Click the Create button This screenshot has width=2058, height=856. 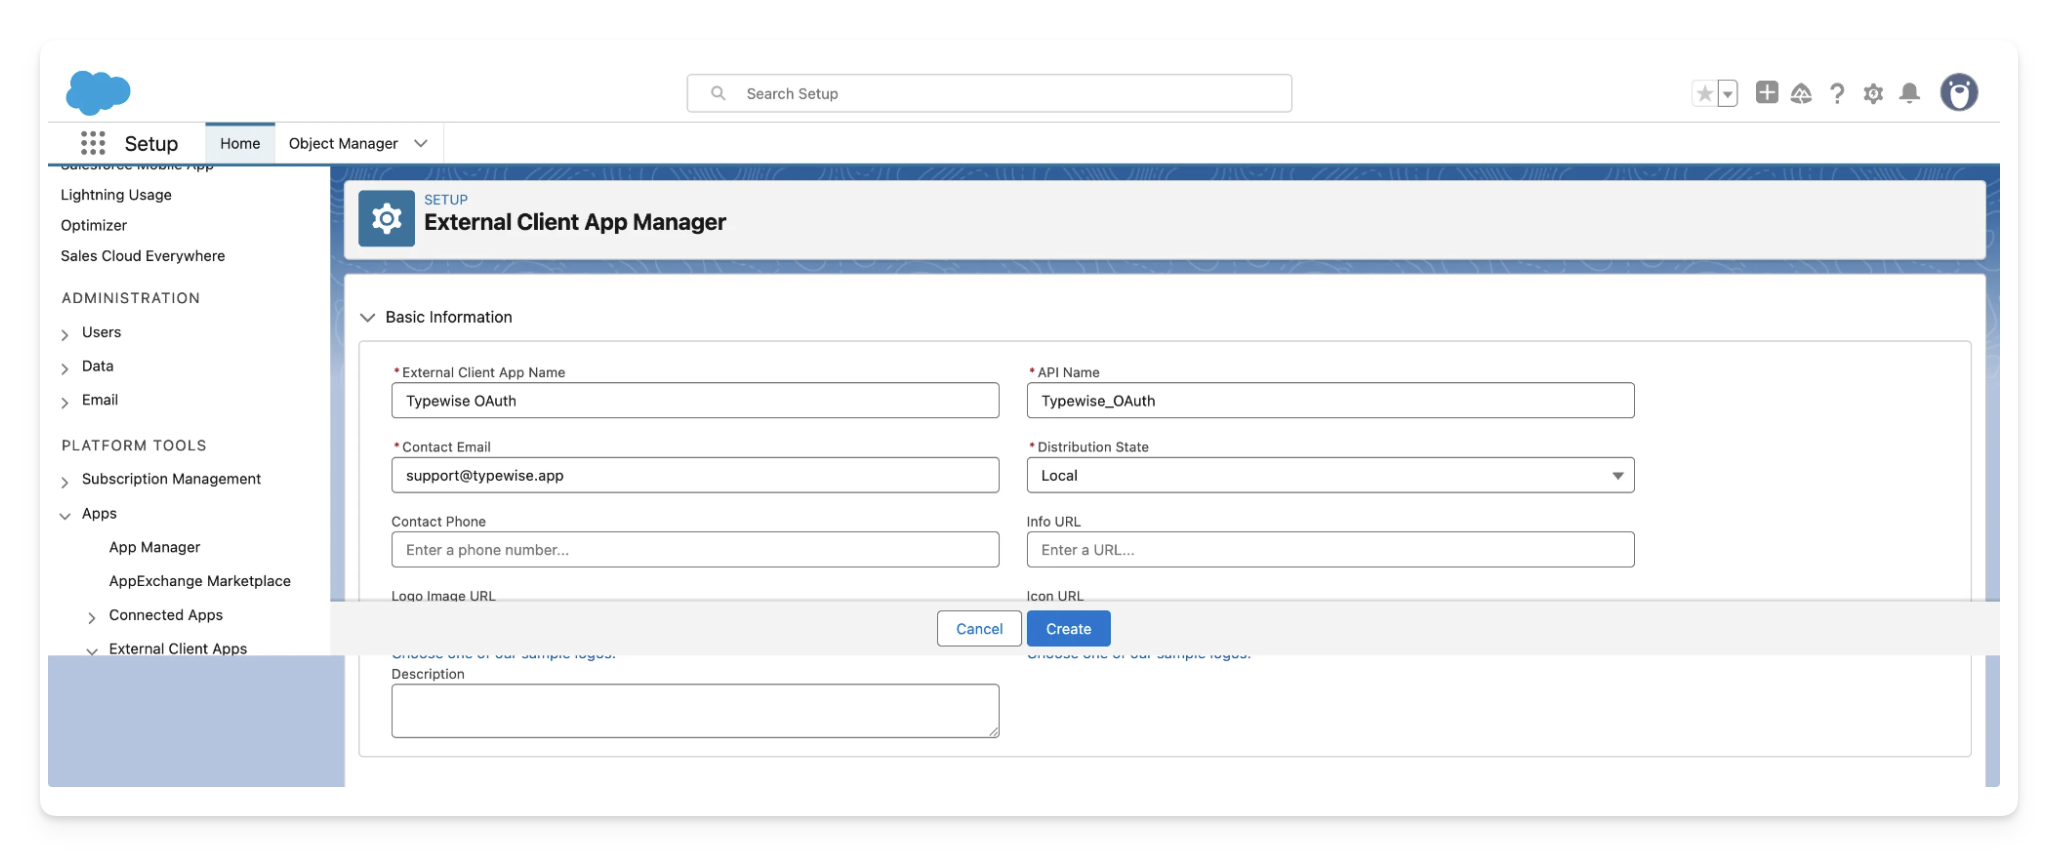click(x=1068, y=628)
